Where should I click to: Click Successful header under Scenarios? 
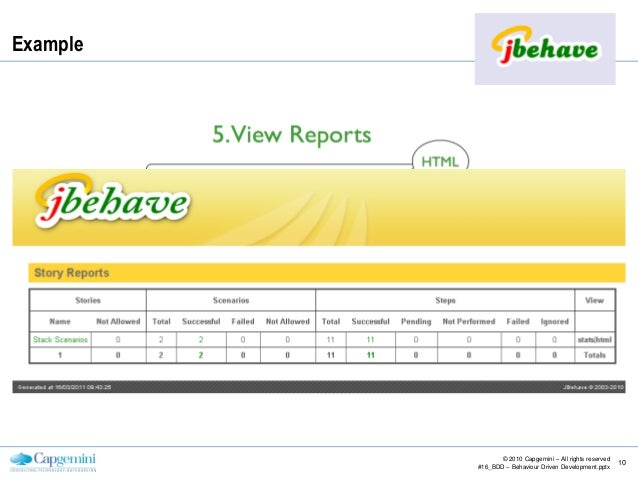point(201,322)
